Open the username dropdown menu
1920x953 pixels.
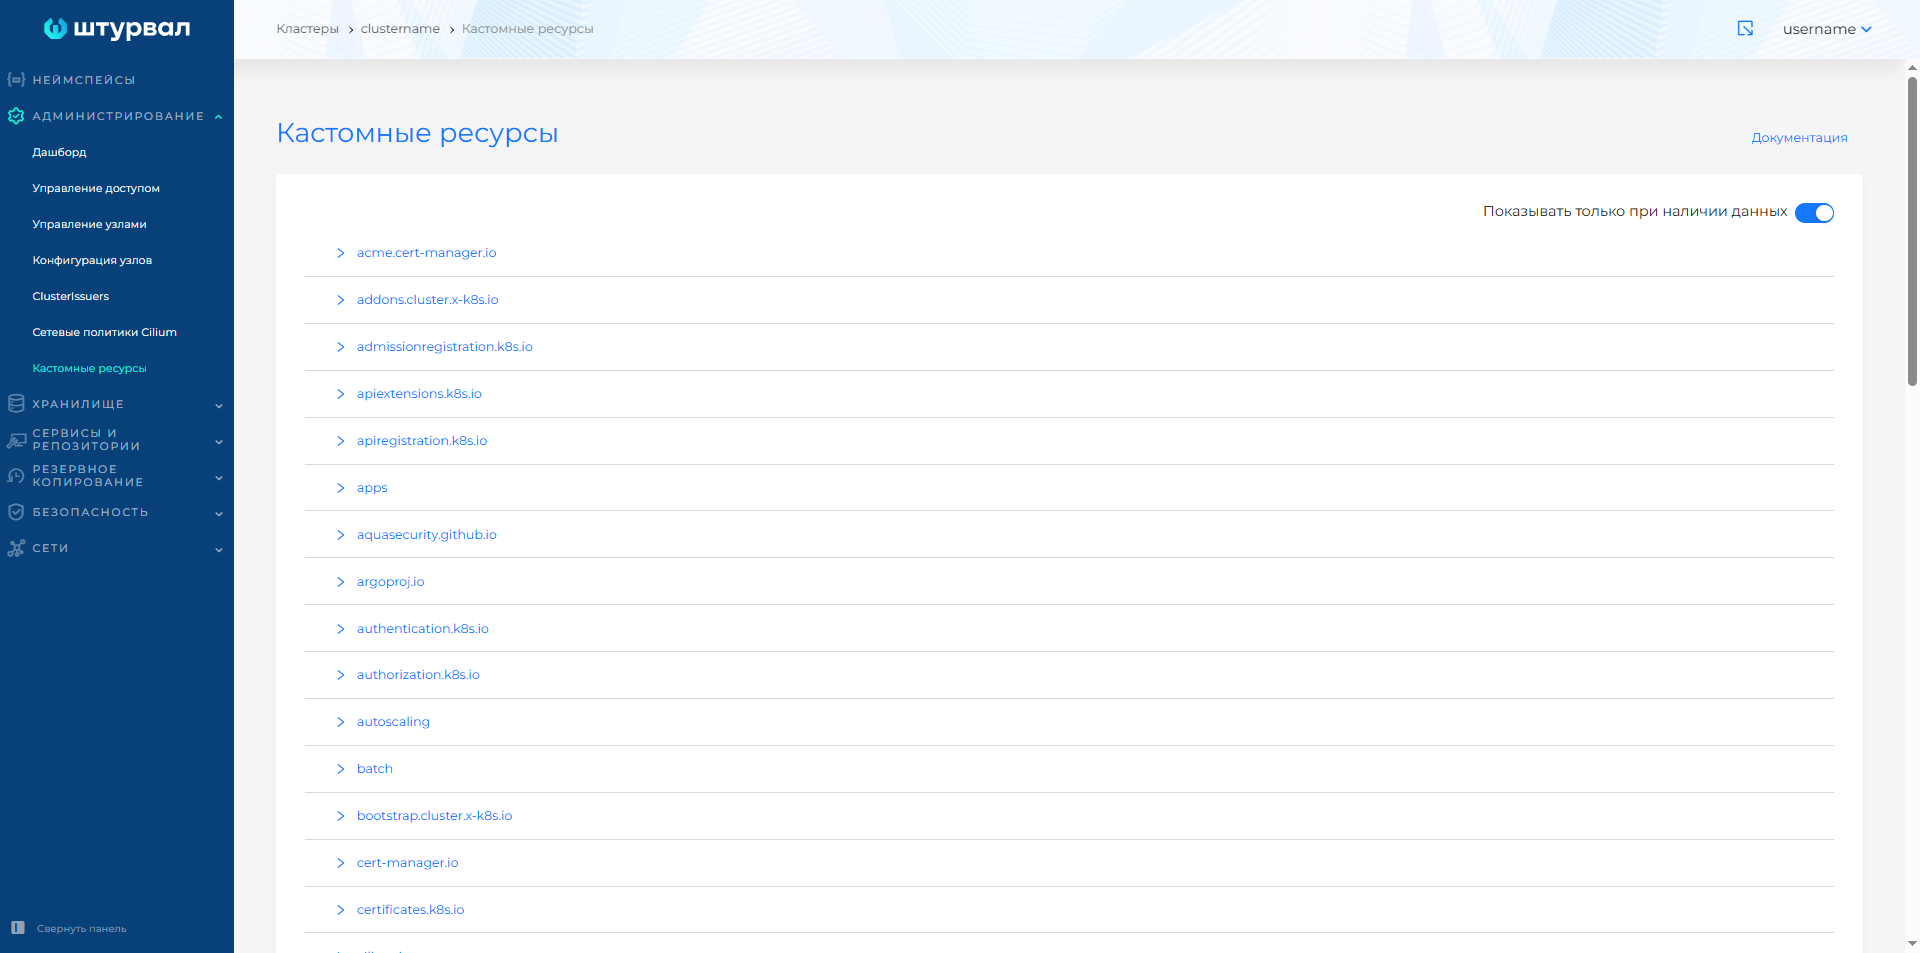[x=1826, y=29]
